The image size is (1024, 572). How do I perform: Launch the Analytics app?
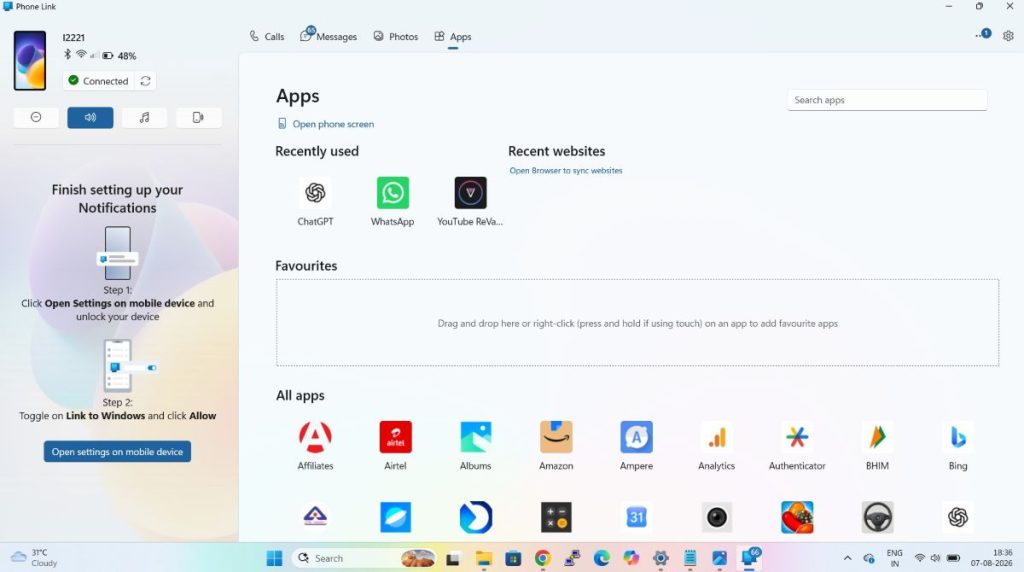[716, 437]
